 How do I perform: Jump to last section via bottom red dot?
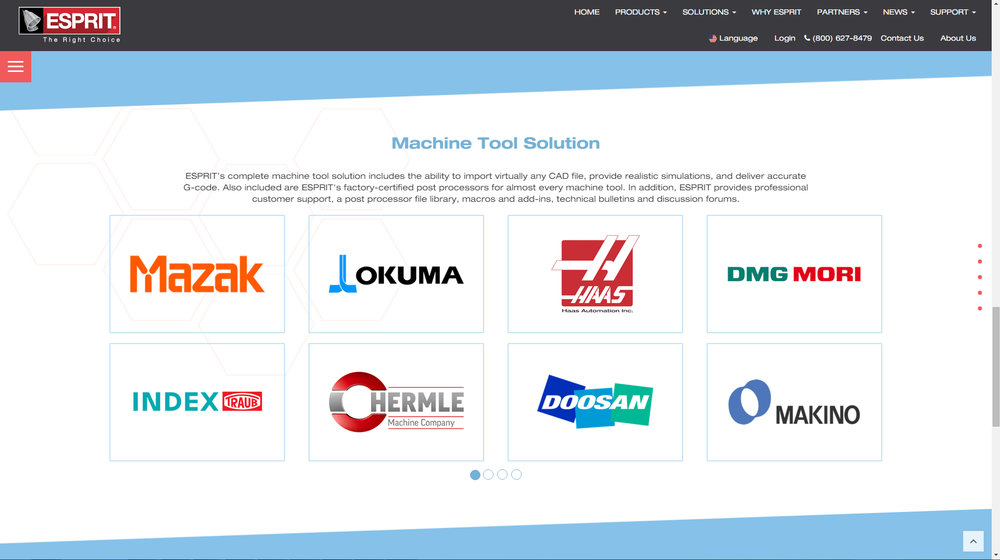980,309
